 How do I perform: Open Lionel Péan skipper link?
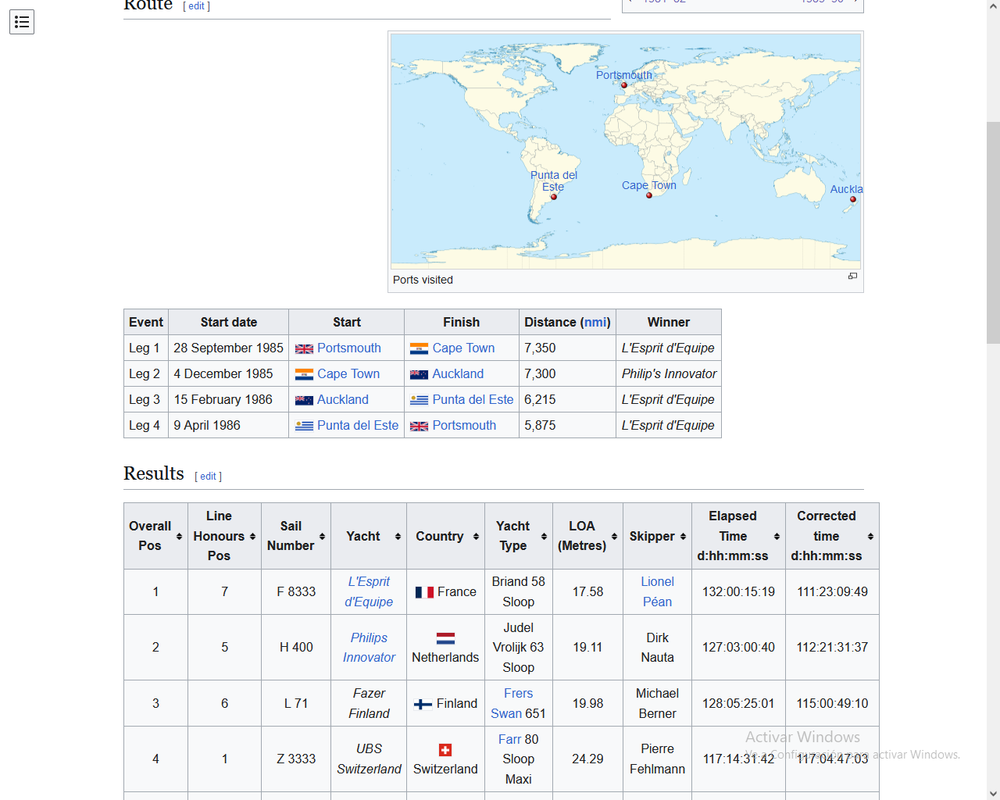(657, 591)
